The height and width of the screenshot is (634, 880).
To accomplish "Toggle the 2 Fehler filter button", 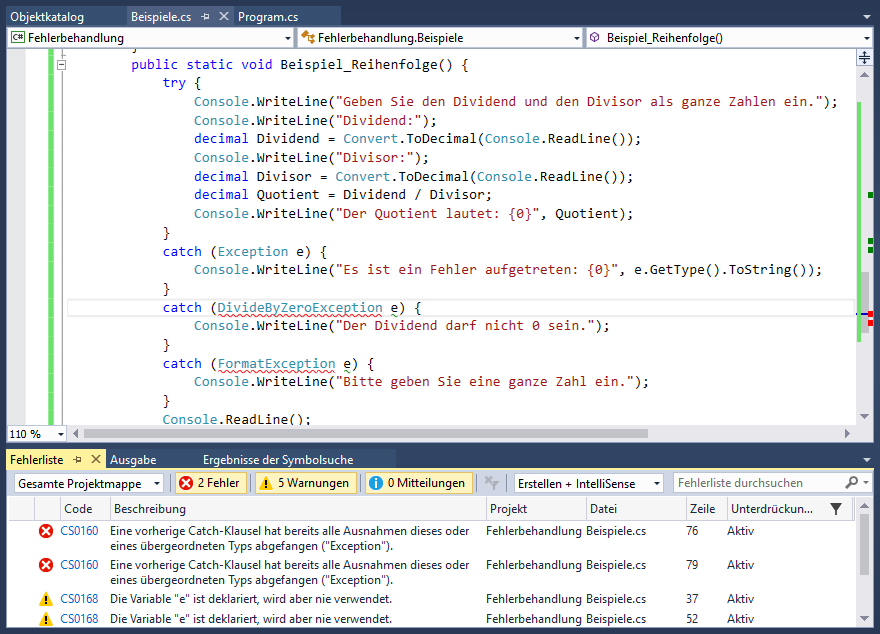I will pos(210,483).
